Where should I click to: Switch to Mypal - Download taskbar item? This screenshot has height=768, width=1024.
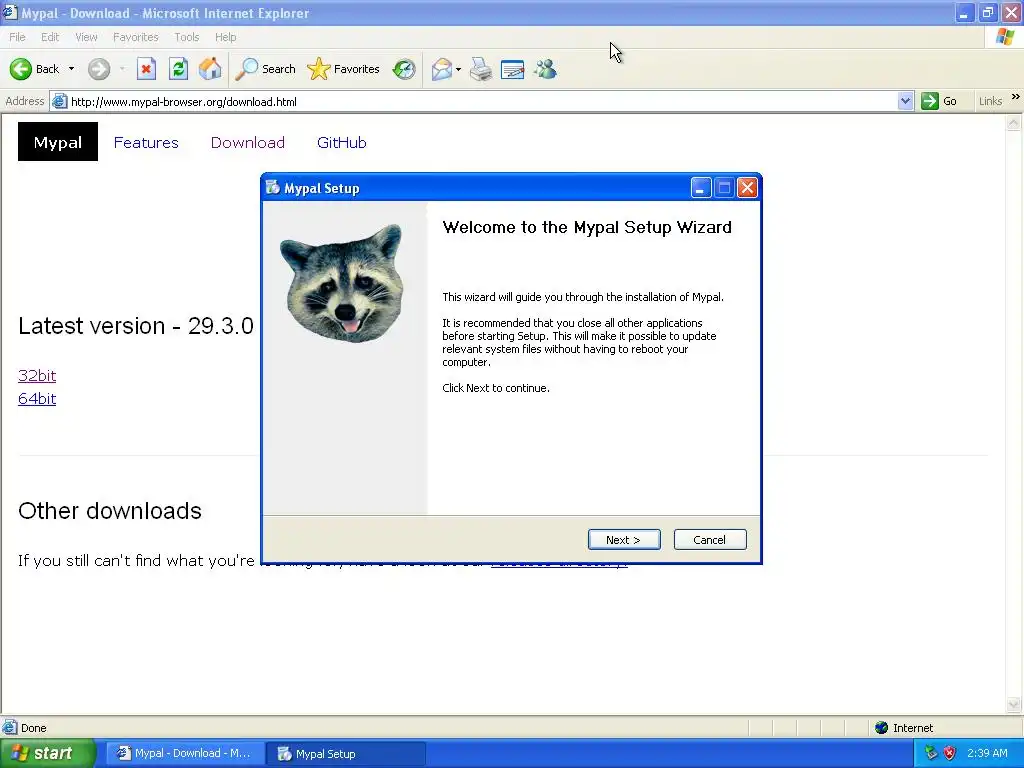[185, 753]
